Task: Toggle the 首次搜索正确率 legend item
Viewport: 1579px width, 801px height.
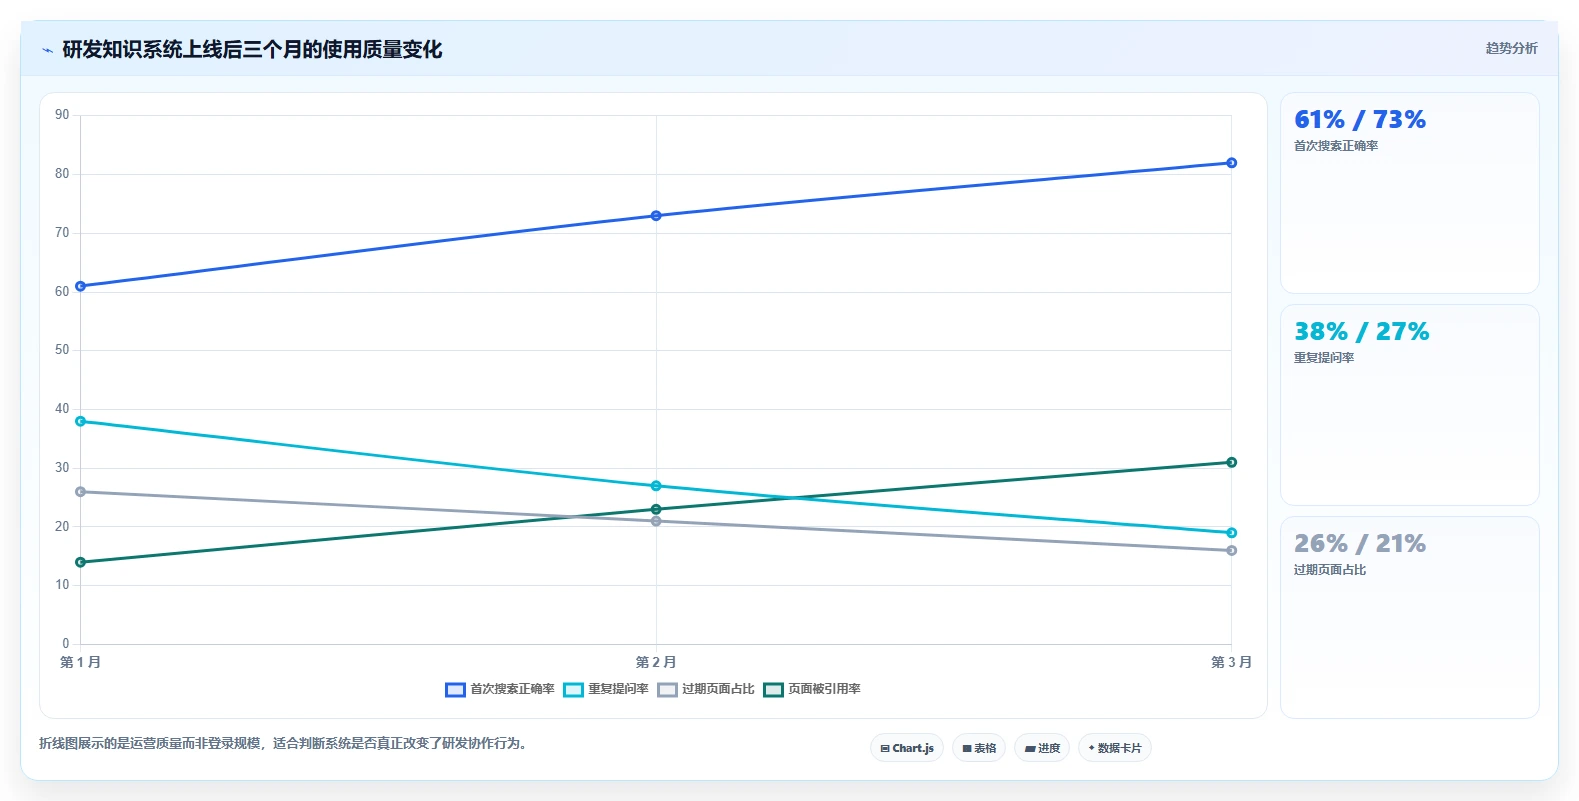Action: 500,689
